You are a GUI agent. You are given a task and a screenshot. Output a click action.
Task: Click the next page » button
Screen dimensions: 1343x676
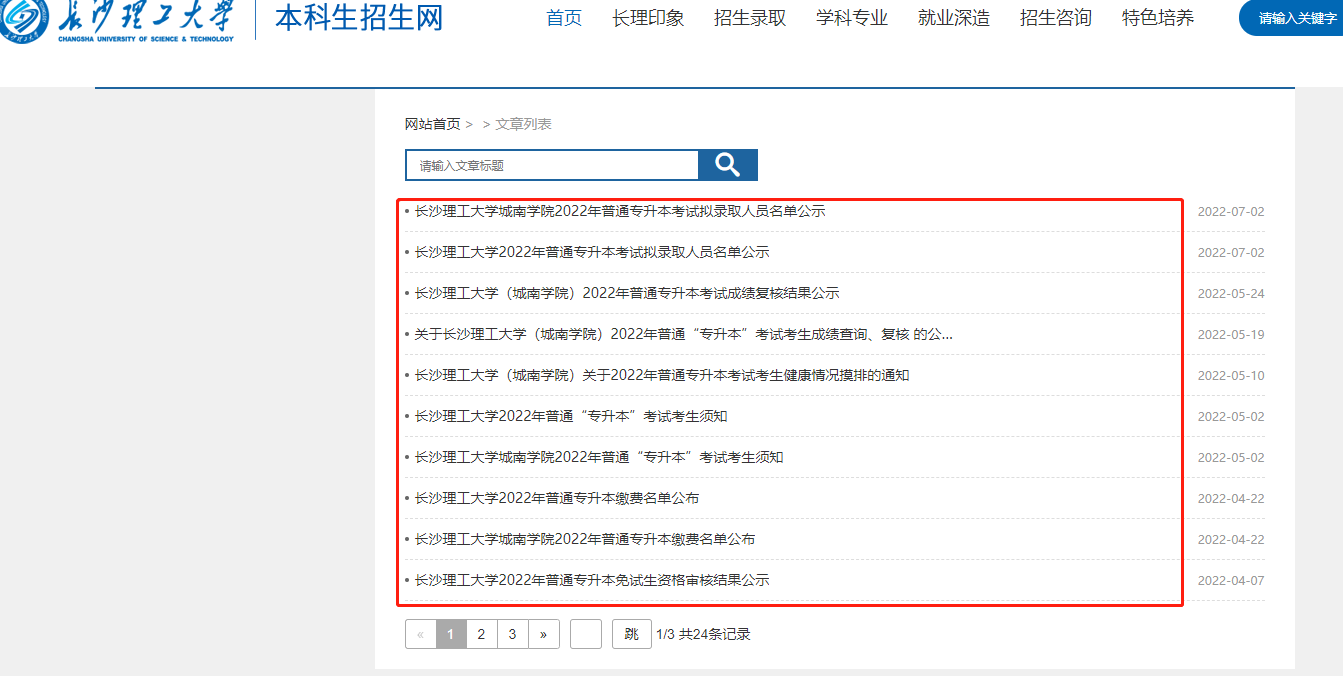pos(543,634)
